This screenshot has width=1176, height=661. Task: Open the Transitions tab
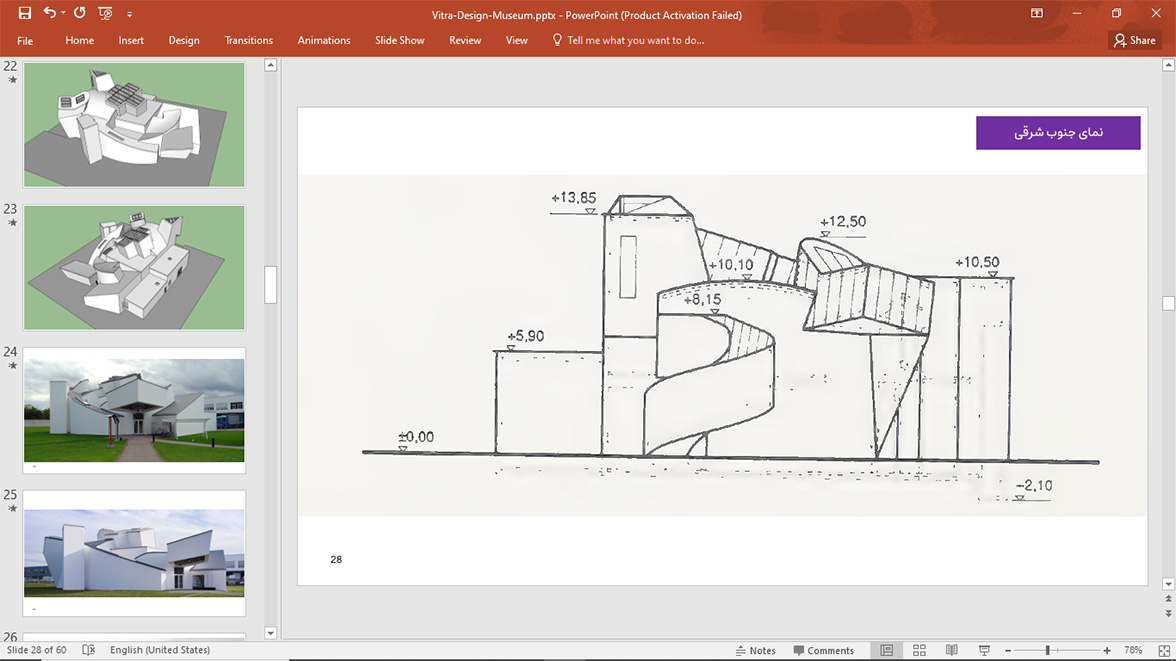click(248, 41)
